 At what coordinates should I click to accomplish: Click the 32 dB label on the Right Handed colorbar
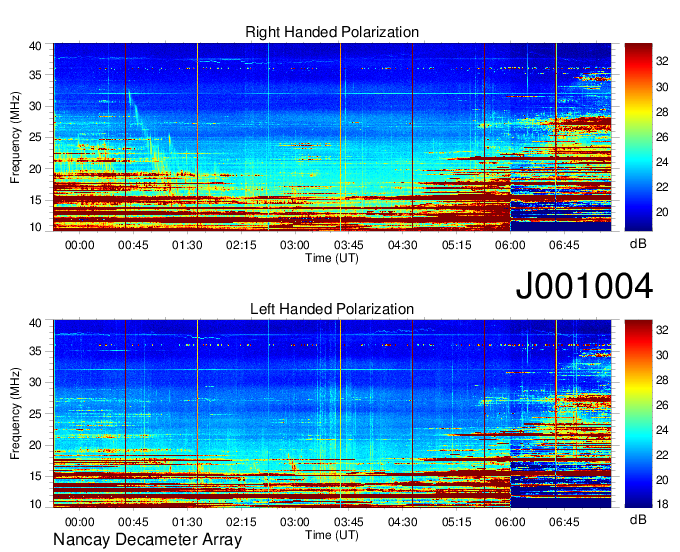coord(662,62)
